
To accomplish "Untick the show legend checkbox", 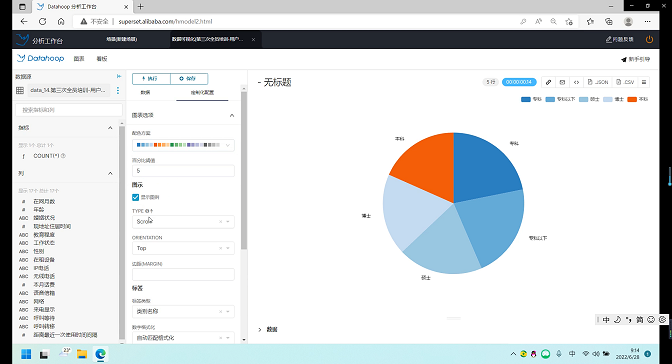I will [135, 197].
